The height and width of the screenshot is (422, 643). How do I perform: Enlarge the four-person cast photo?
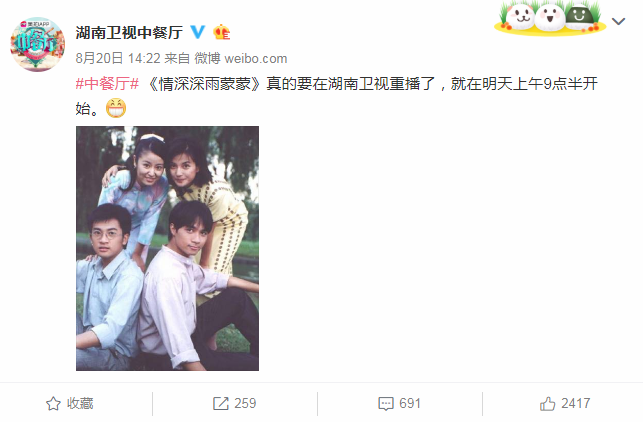167,249
